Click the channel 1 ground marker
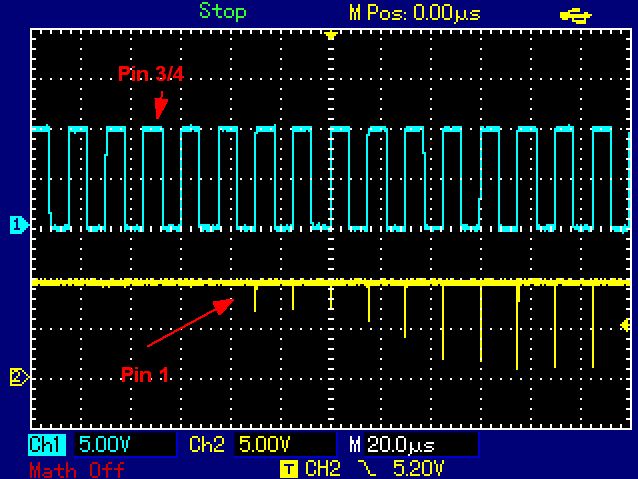638x479 pixels. [16, 225]
